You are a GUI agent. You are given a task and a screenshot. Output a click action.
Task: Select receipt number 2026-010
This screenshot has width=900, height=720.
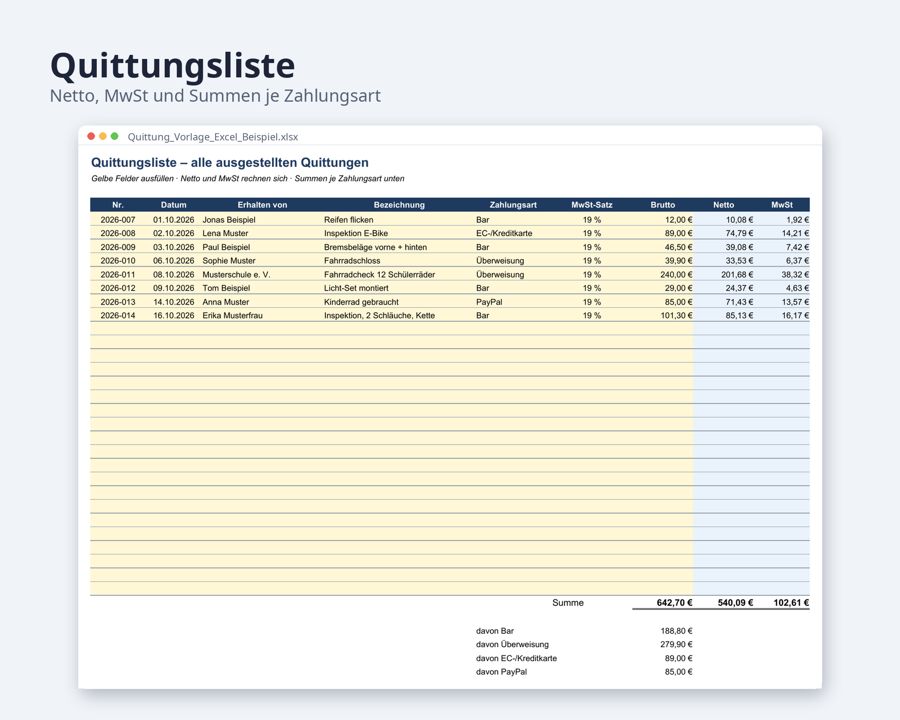click(x=118, y=261)
